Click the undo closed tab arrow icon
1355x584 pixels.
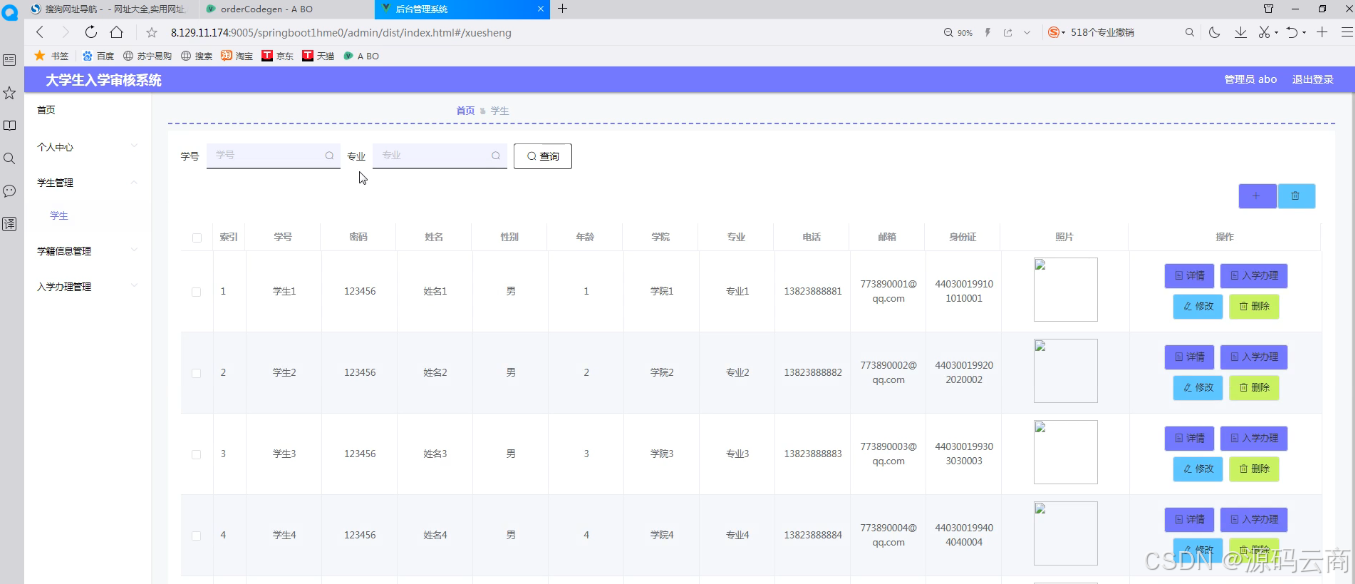pos(1291,32)
